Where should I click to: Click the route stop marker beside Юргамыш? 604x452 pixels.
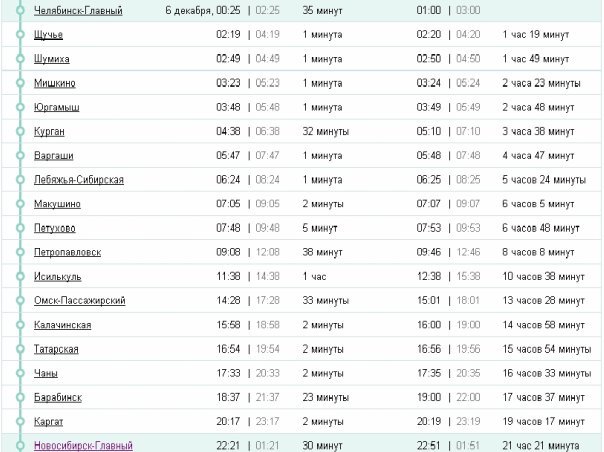point(20,107)
